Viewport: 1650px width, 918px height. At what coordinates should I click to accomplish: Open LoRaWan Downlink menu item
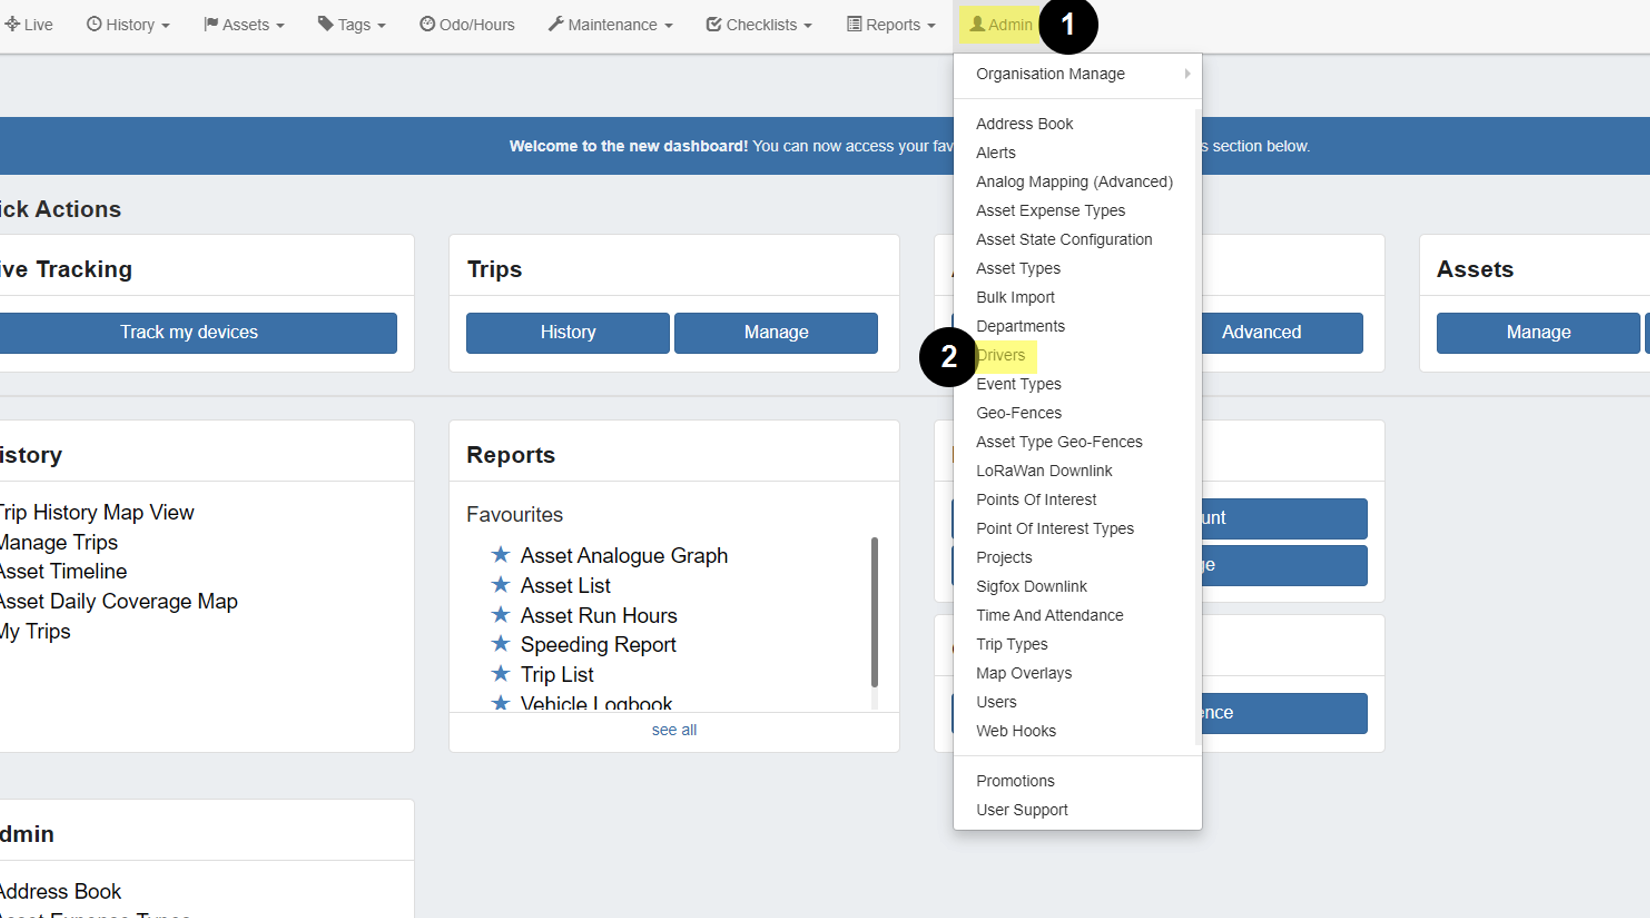[x=1044, y=471]
